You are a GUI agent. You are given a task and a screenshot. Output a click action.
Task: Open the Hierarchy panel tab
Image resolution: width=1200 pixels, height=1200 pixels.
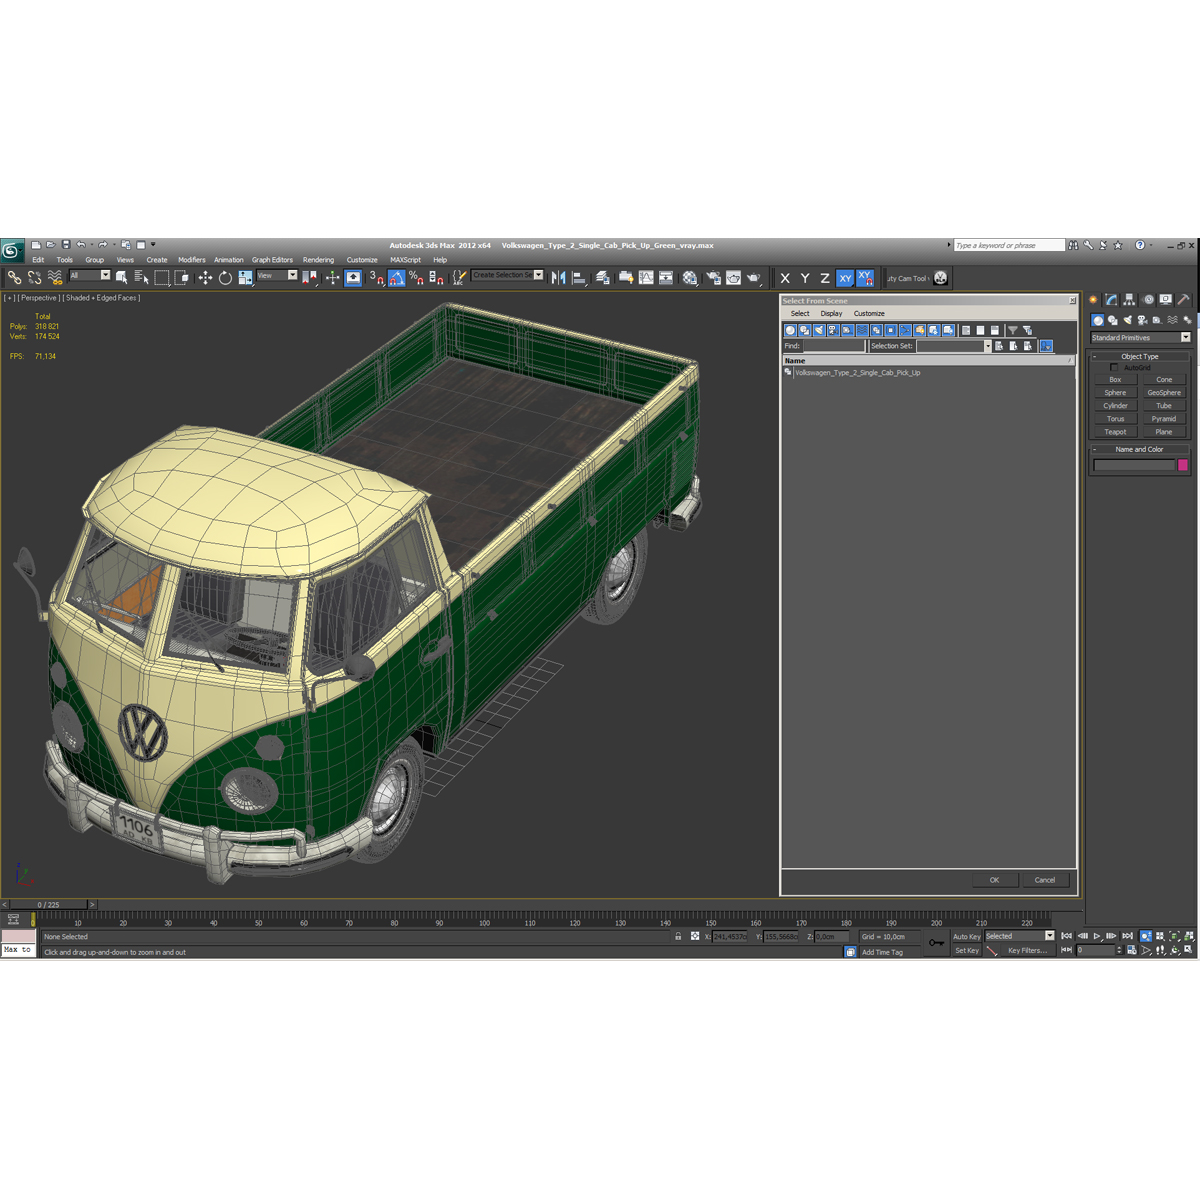pyautogui.click(x=1129, y=299)
